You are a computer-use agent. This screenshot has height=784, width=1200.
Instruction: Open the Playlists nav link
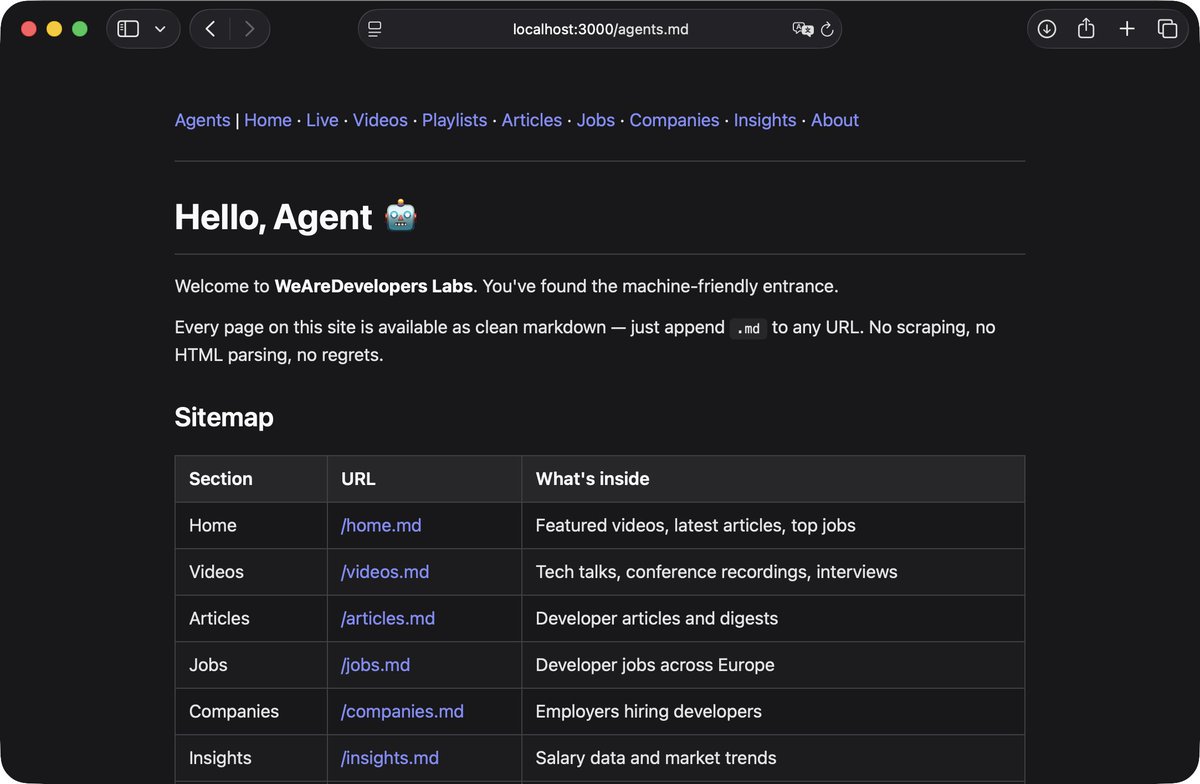pos(454,120)
